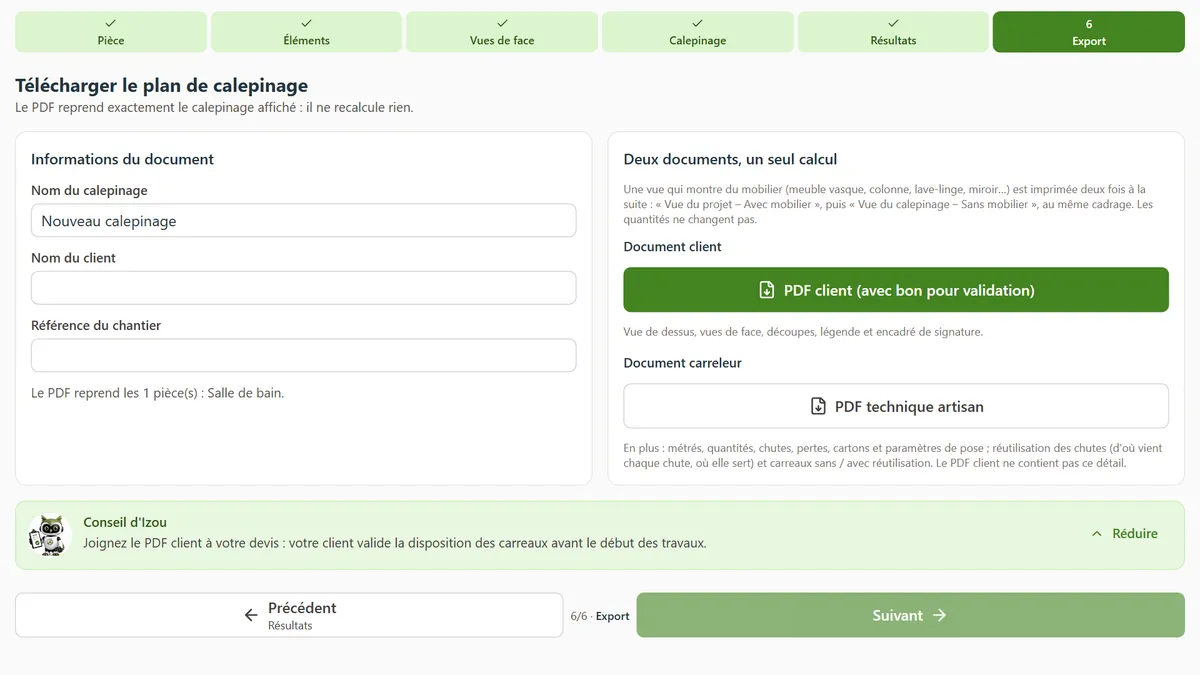This screenshot has height=675, width=1200.
Task: Click the Référence du chantier input
Action: 304,356
